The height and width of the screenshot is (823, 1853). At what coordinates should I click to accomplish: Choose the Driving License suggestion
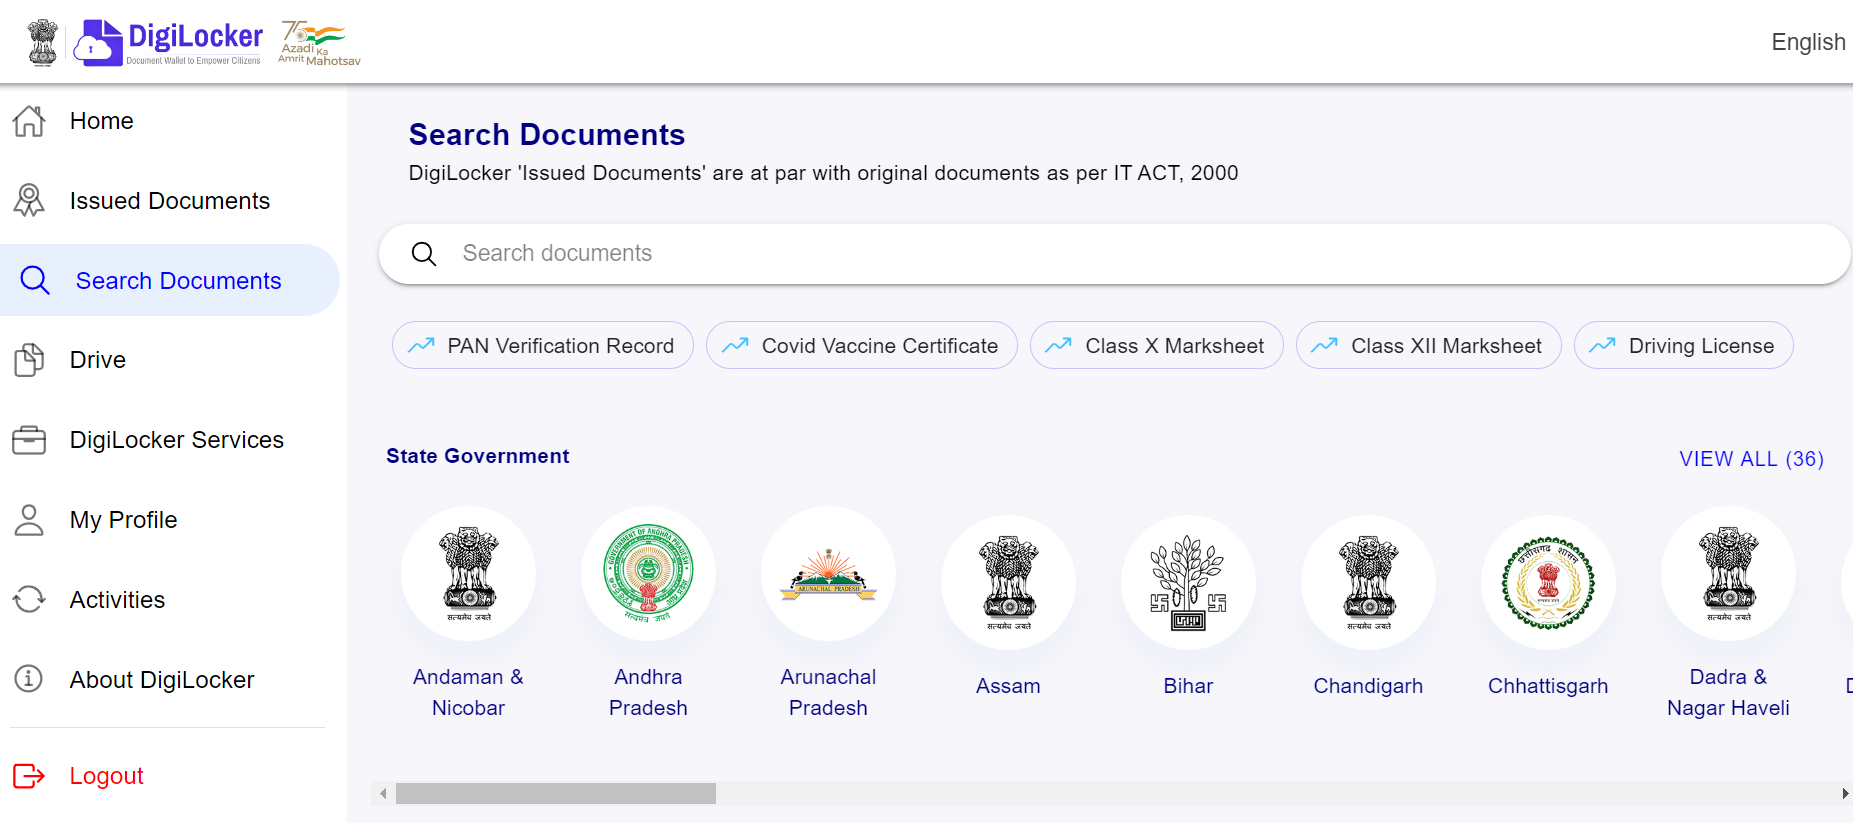(1684, 345)
